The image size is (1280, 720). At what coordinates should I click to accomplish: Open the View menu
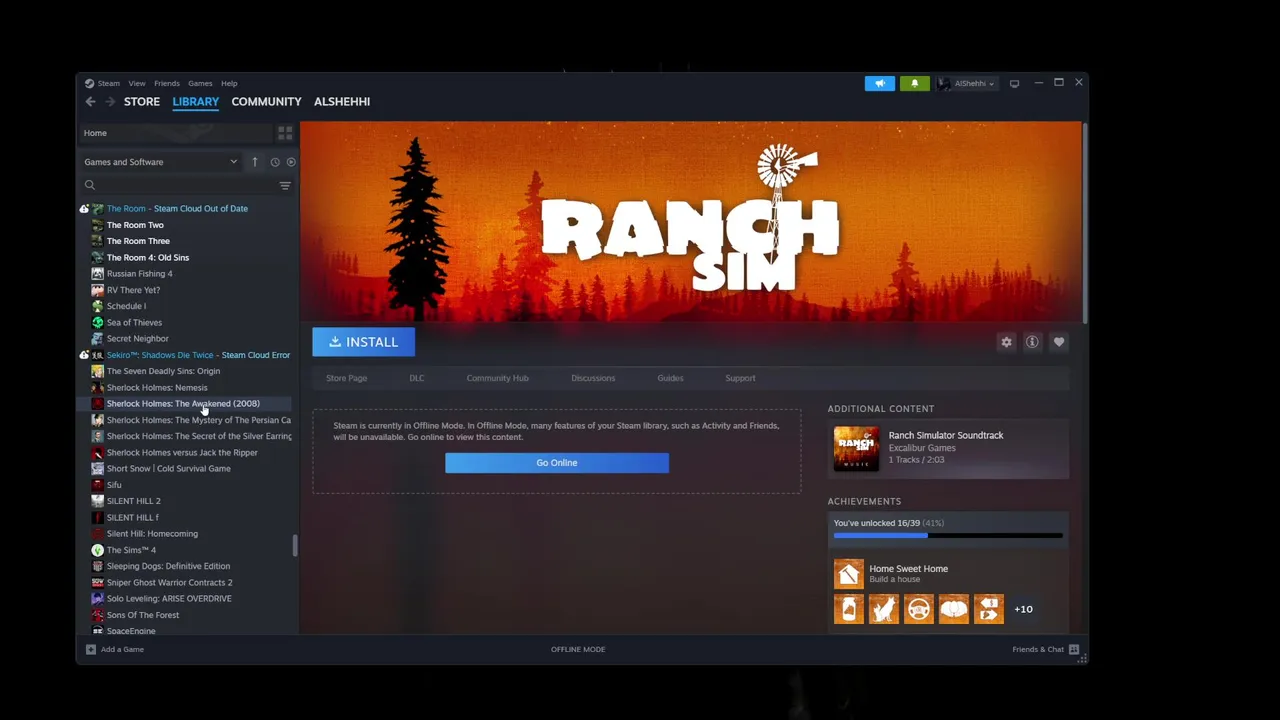coord(137,84)
